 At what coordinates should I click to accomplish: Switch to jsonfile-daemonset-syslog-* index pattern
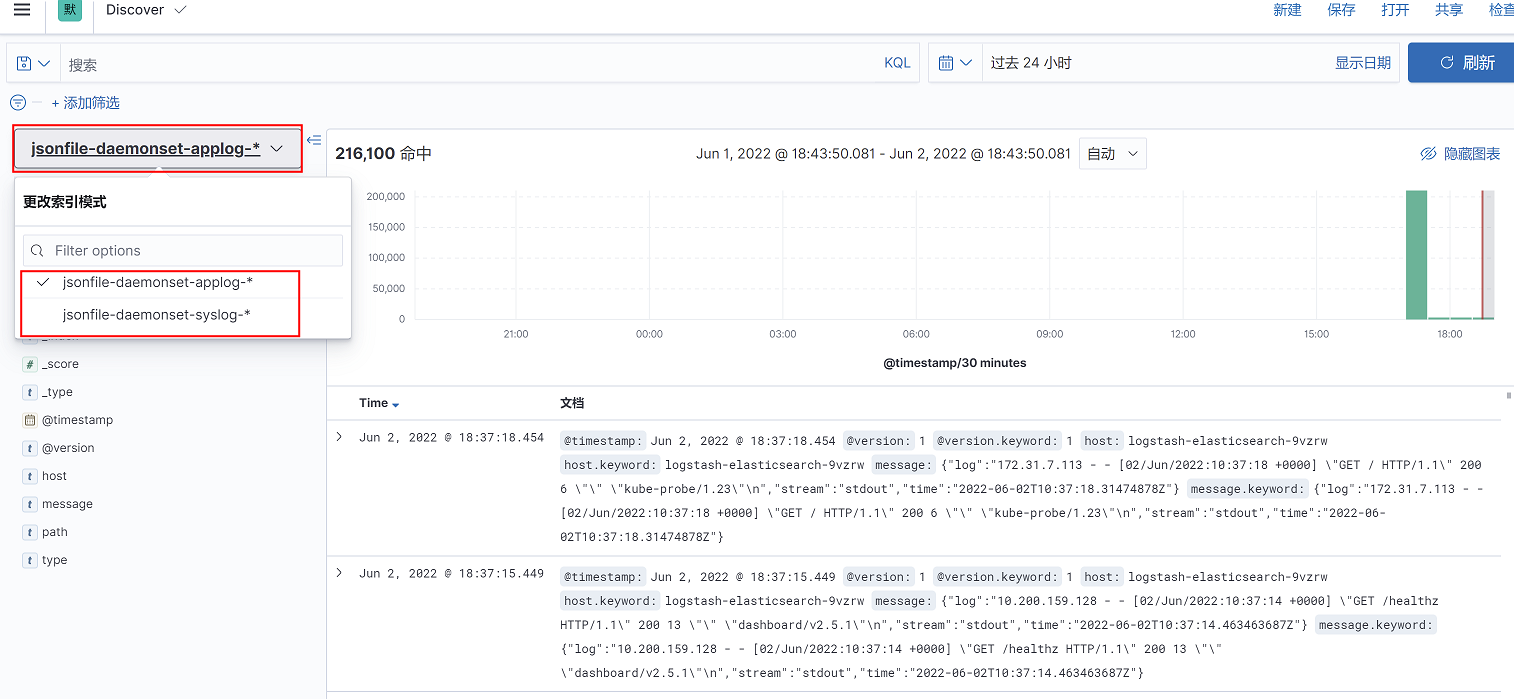(x=156, y=315)
